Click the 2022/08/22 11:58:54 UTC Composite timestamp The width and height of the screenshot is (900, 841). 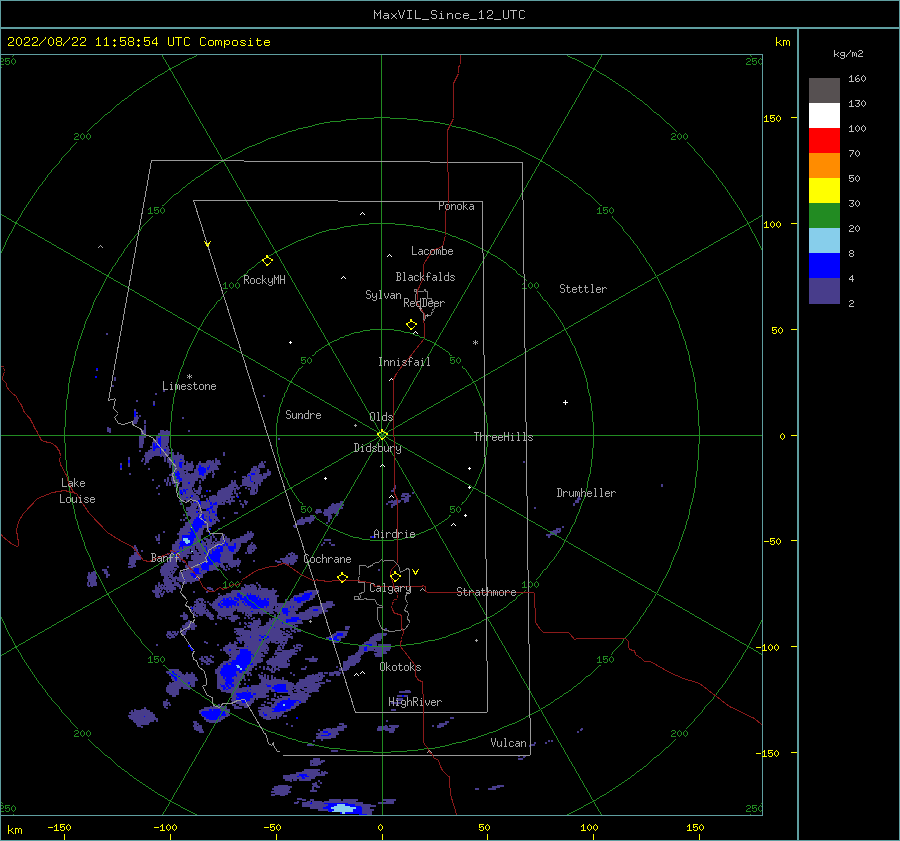pos(138,42)
